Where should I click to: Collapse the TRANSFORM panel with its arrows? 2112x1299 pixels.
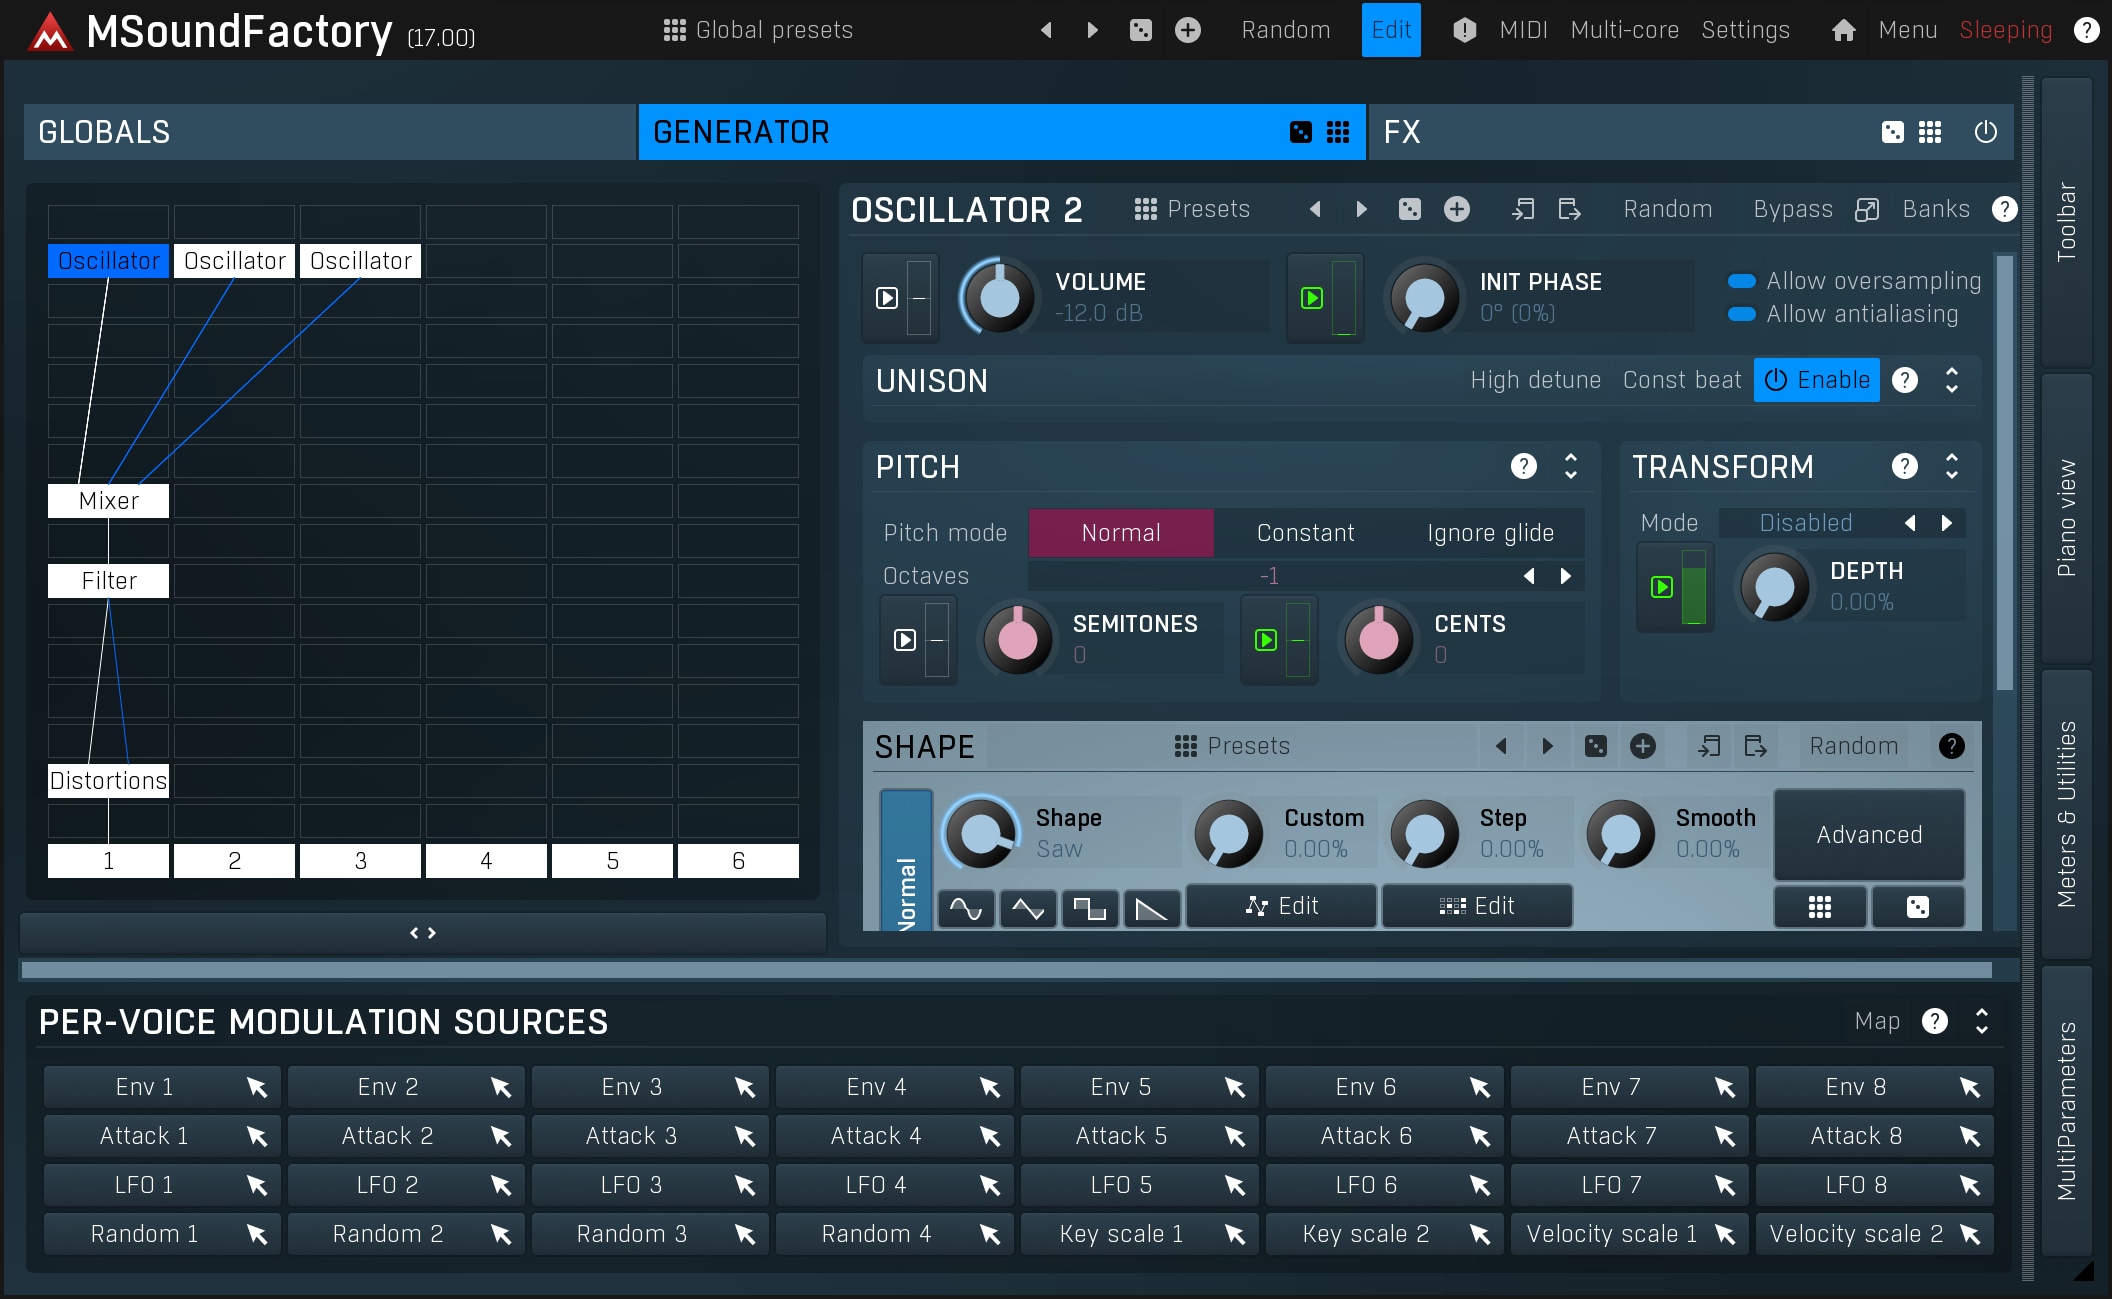pos(1951,466)
